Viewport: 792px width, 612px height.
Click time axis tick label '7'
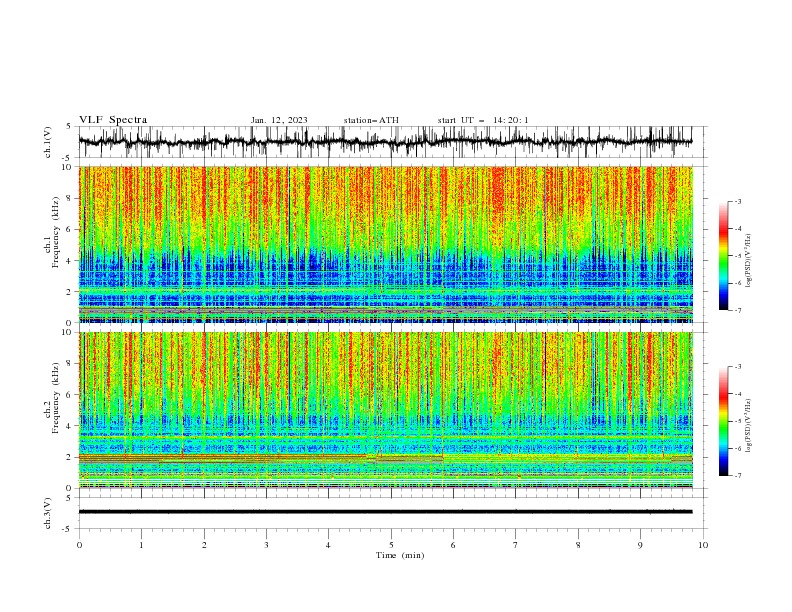516,545
